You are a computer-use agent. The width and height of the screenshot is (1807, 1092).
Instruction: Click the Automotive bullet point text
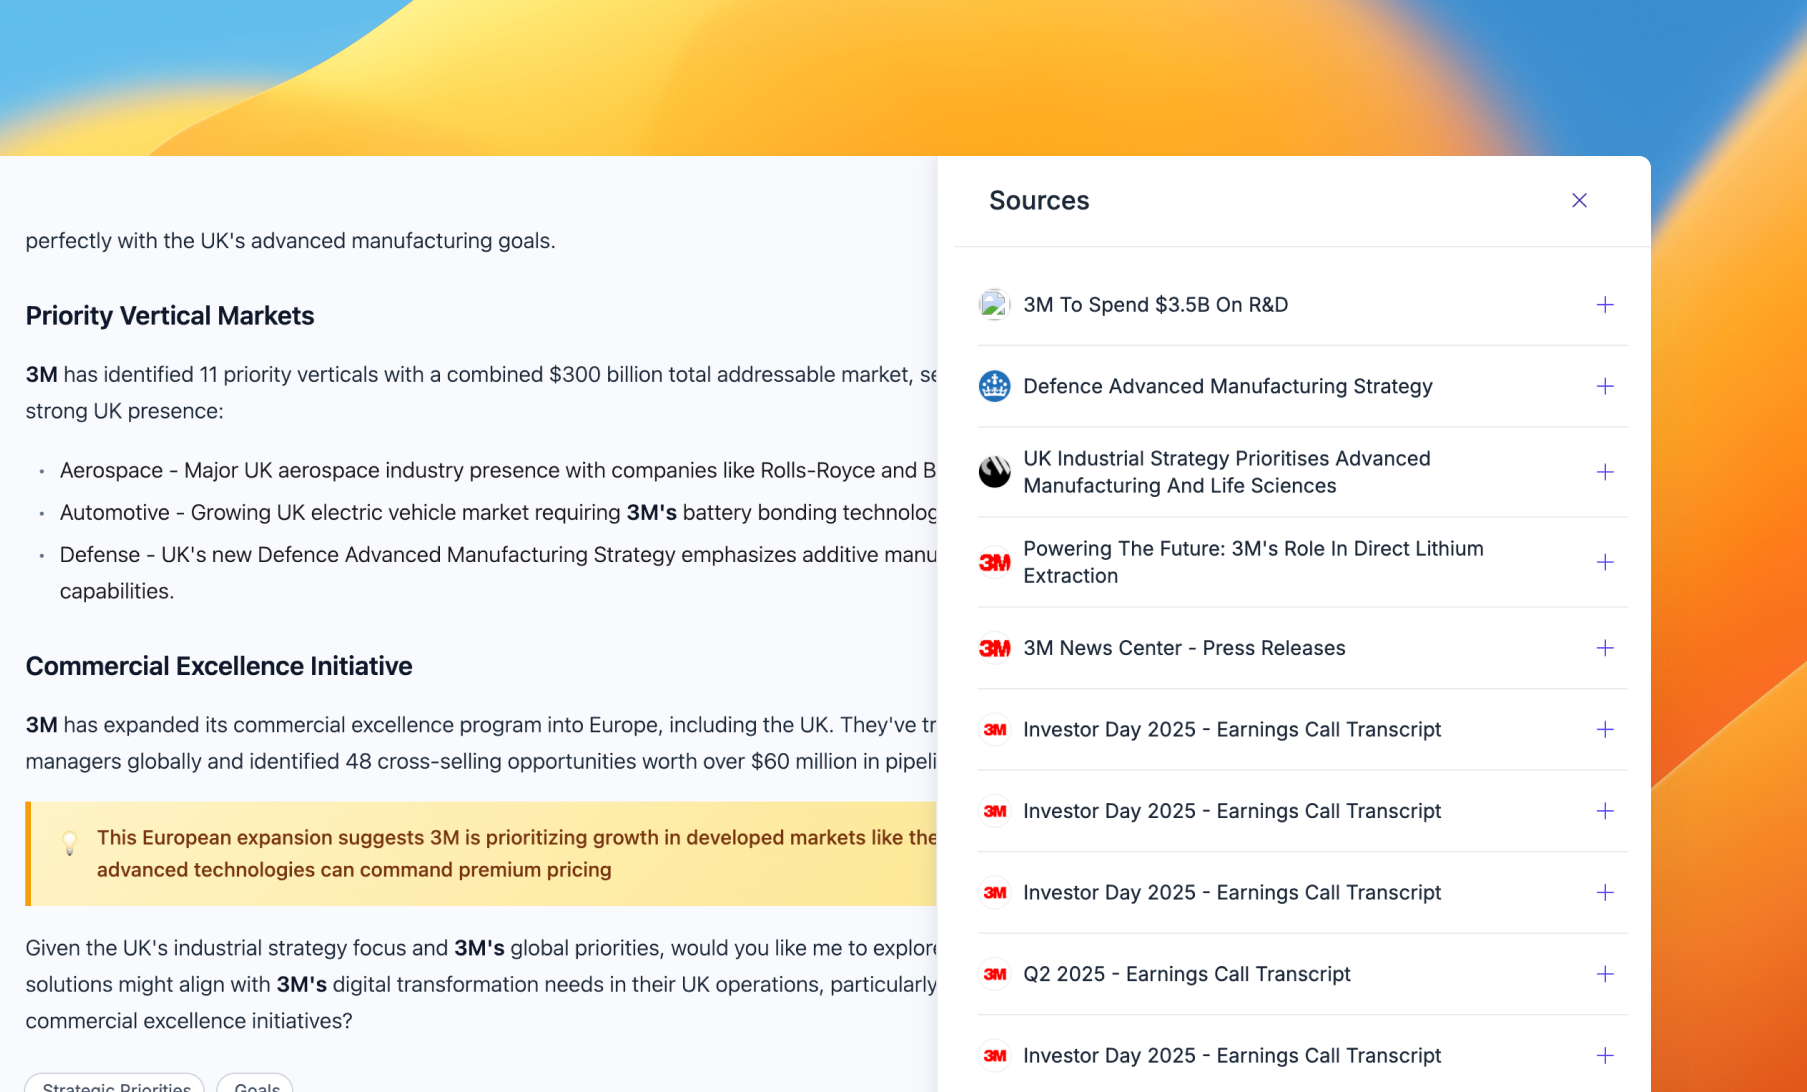click(x=498, y=512)
